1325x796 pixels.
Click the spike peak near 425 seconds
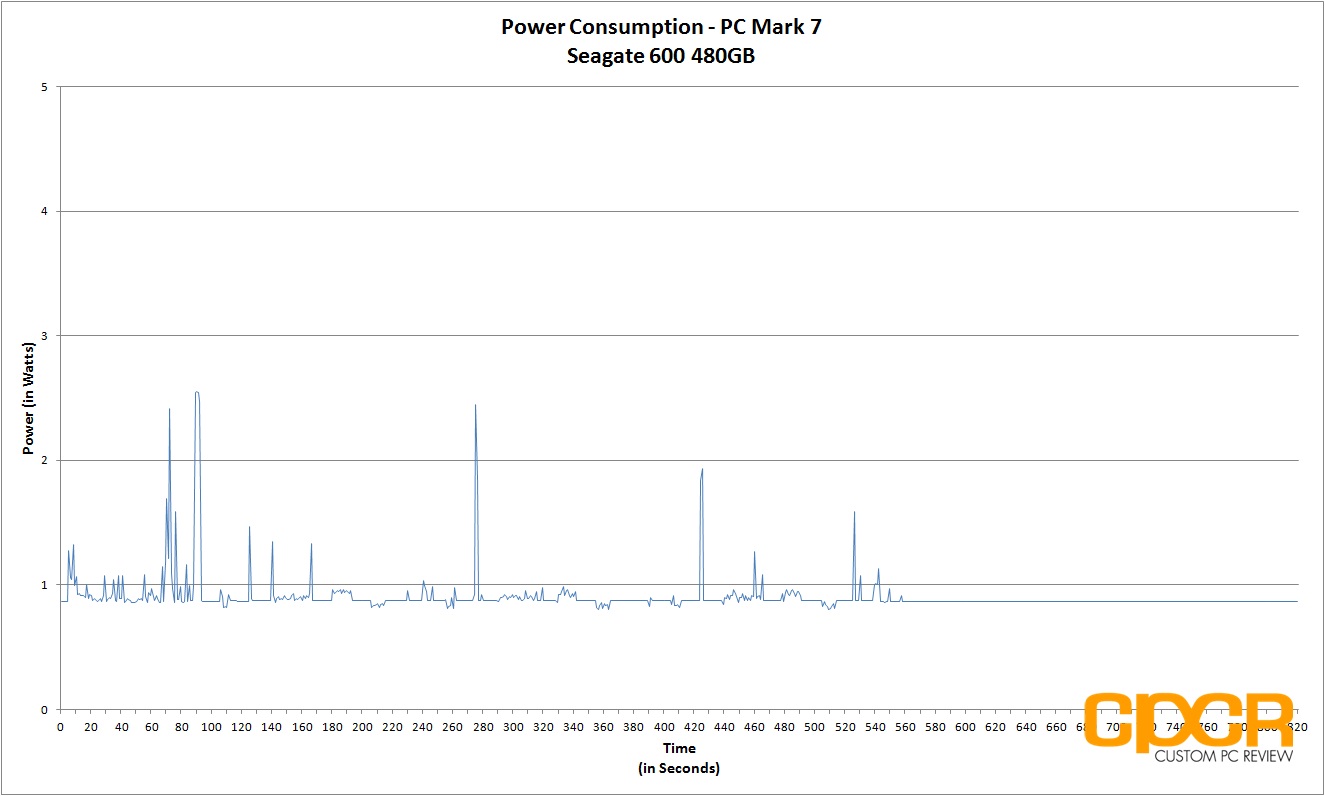(702, 469)
